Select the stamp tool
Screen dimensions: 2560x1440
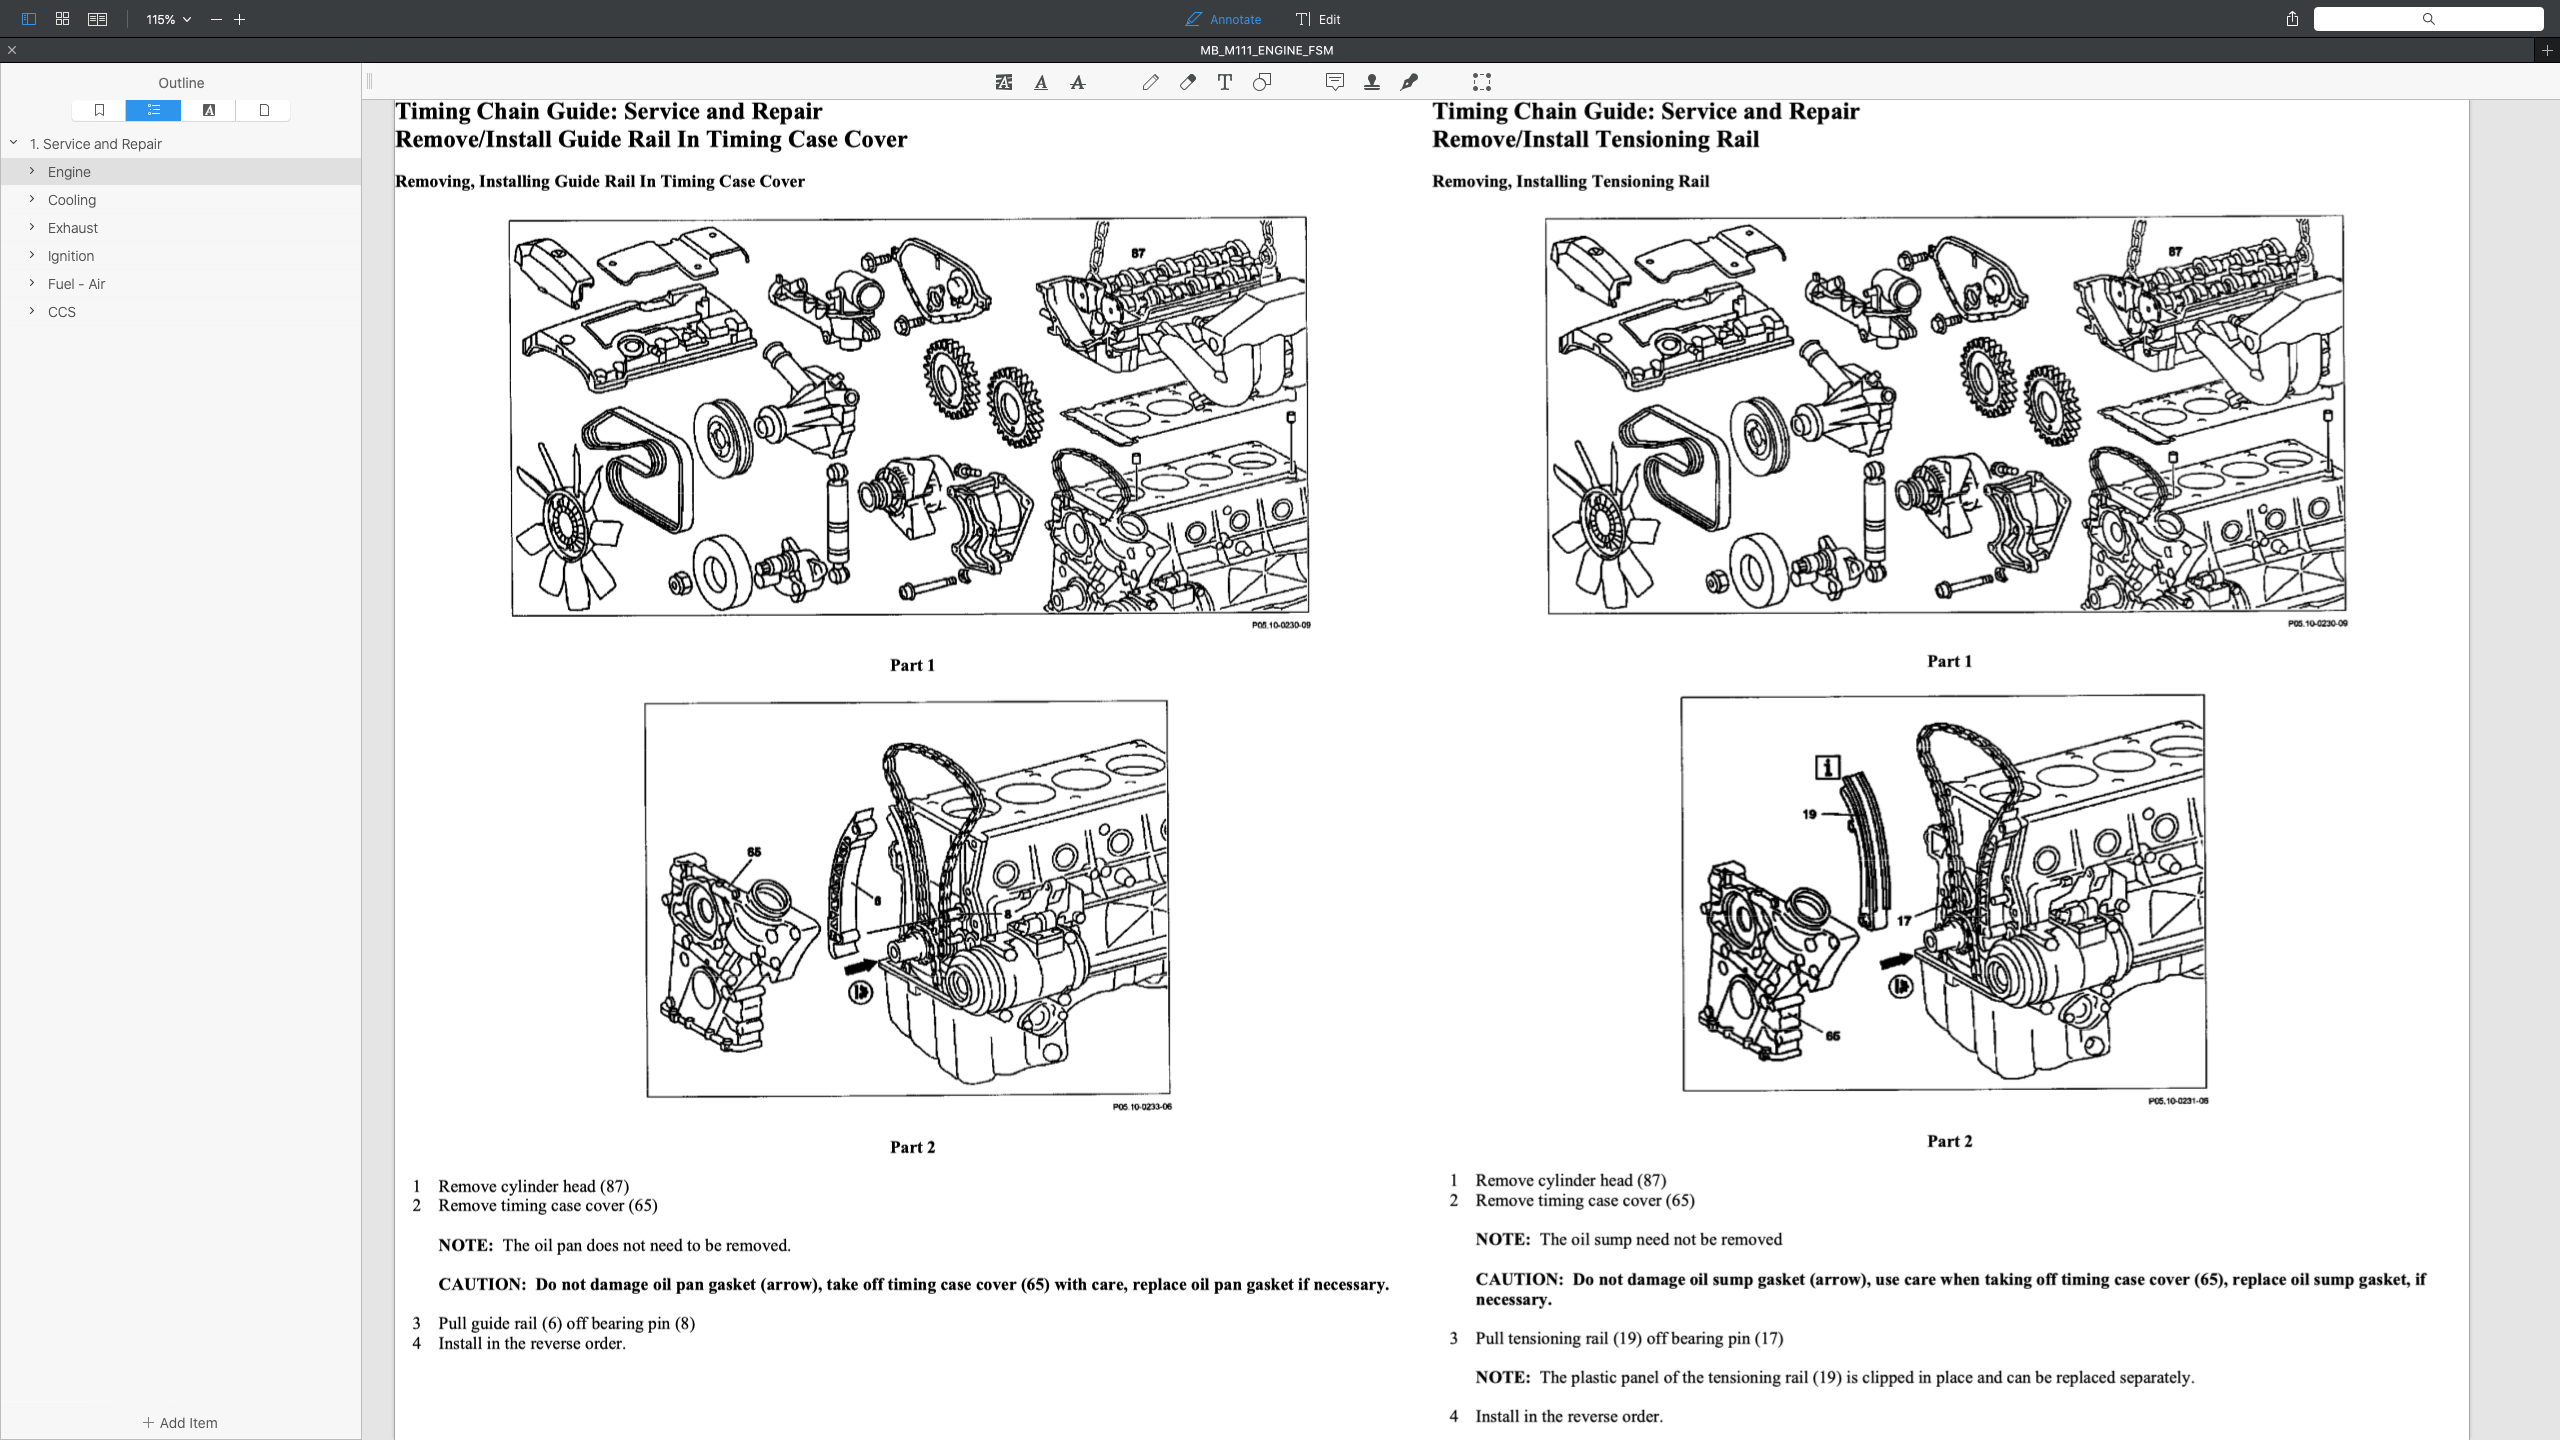click(1372, 82)
